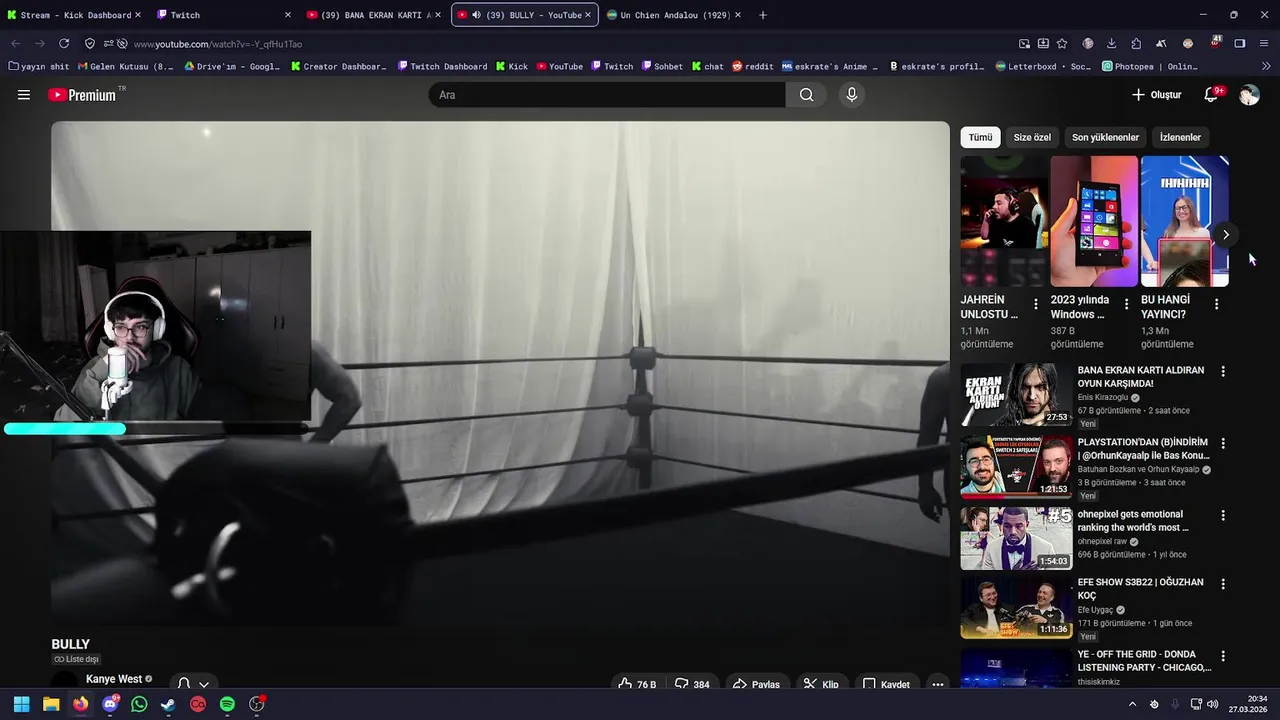
Task: Open EFE SHOW S3B22 video thumbnail
Action: click(1016, 607)
